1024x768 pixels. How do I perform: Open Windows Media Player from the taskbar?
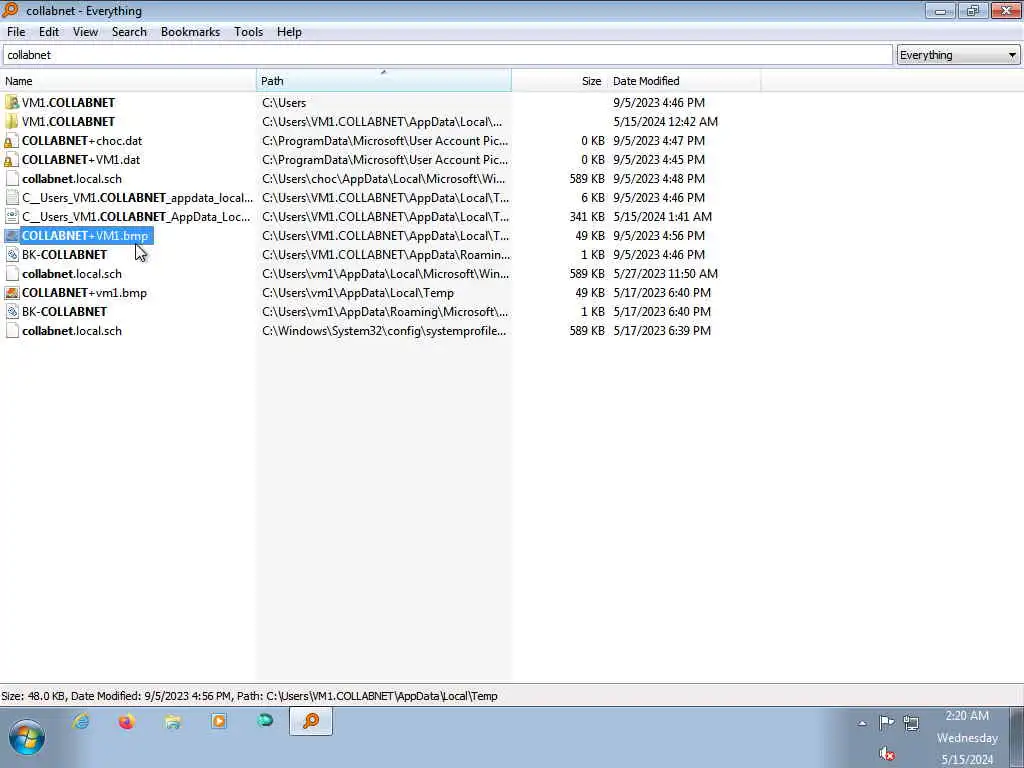pos(219,721)
